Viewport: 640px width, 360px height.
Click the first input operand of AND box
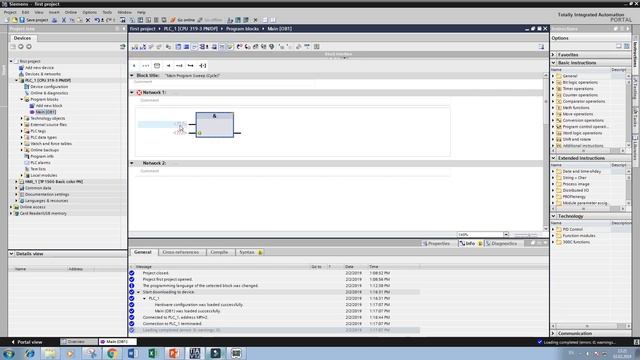tap(180, 124)
